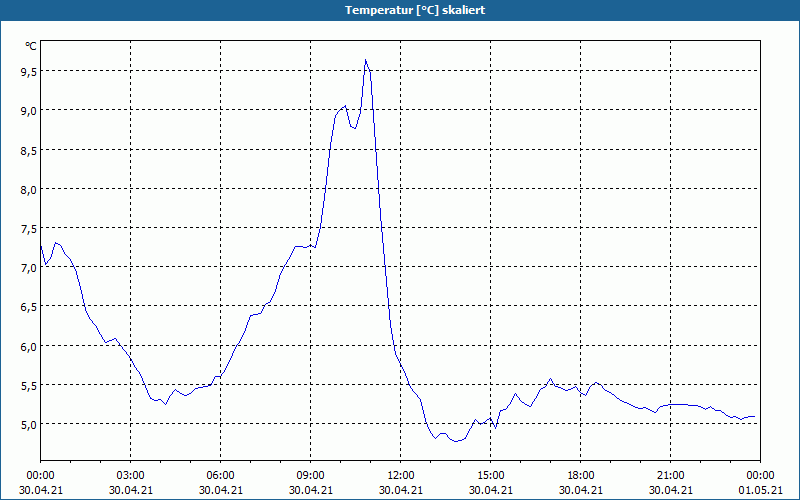The width and height of the screenshot is (800, 500).
Task: Click the chart title 'Temperatur [°C] skaliert'
Action: [x=415, y=10]
